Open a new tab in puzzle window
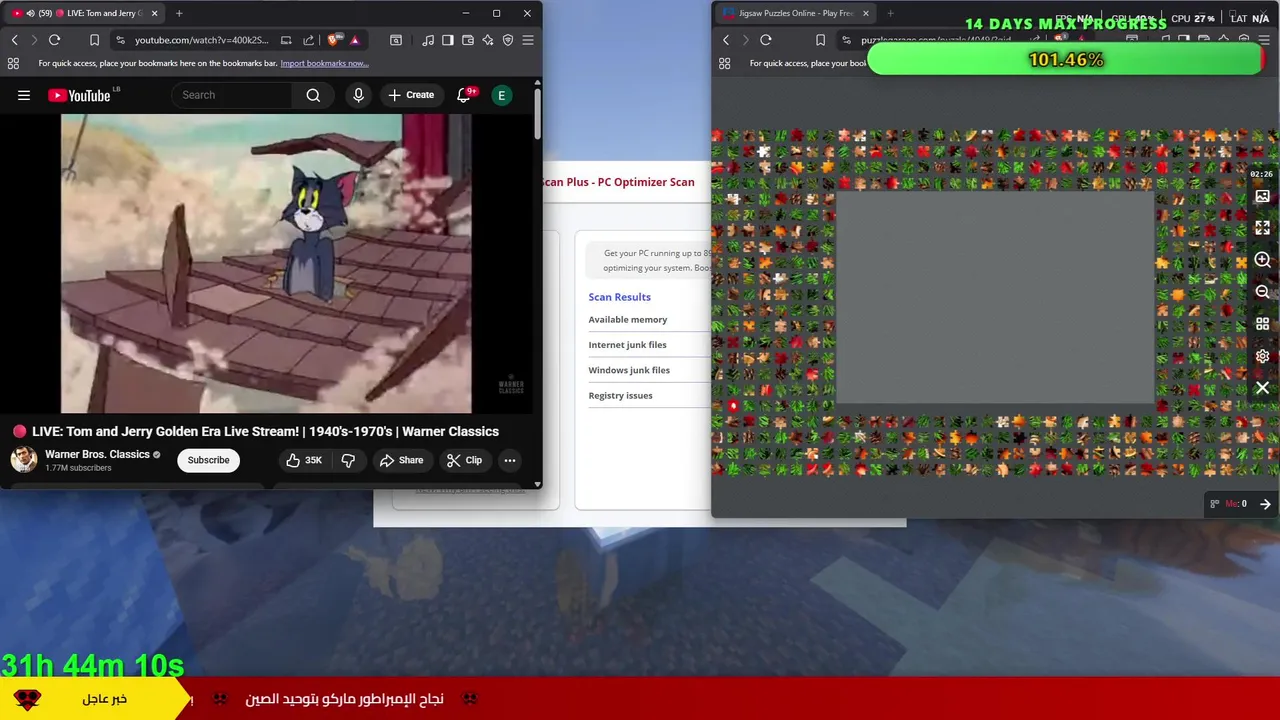This screenshot has width=1280, height=720. [890, 13]
